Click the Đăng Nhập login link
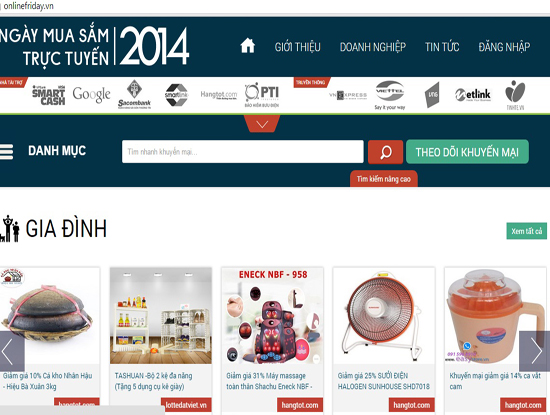This screenshot has height=415, width=550. click(x=504, y=47)
